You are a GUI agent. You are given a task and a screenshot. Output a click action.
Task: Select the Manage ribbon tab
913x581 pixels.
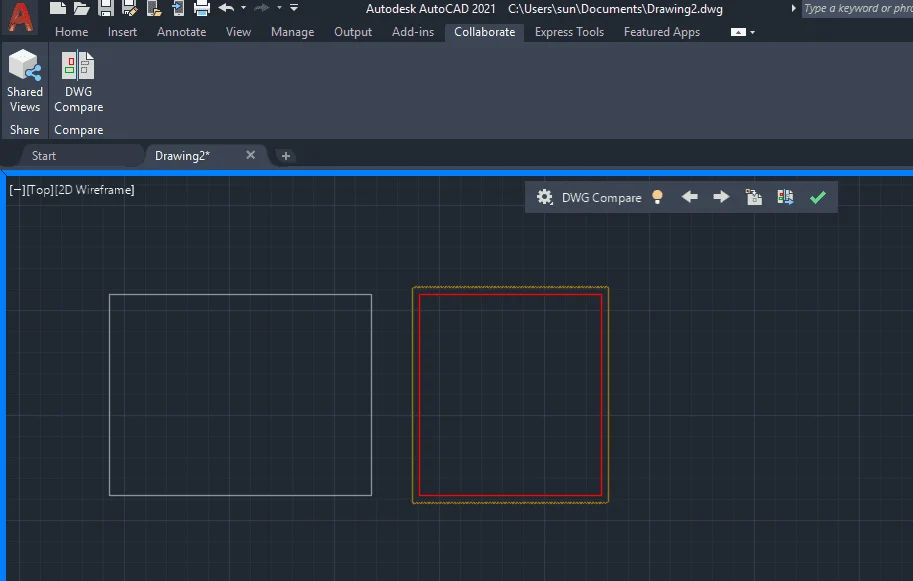click(292, 32)
